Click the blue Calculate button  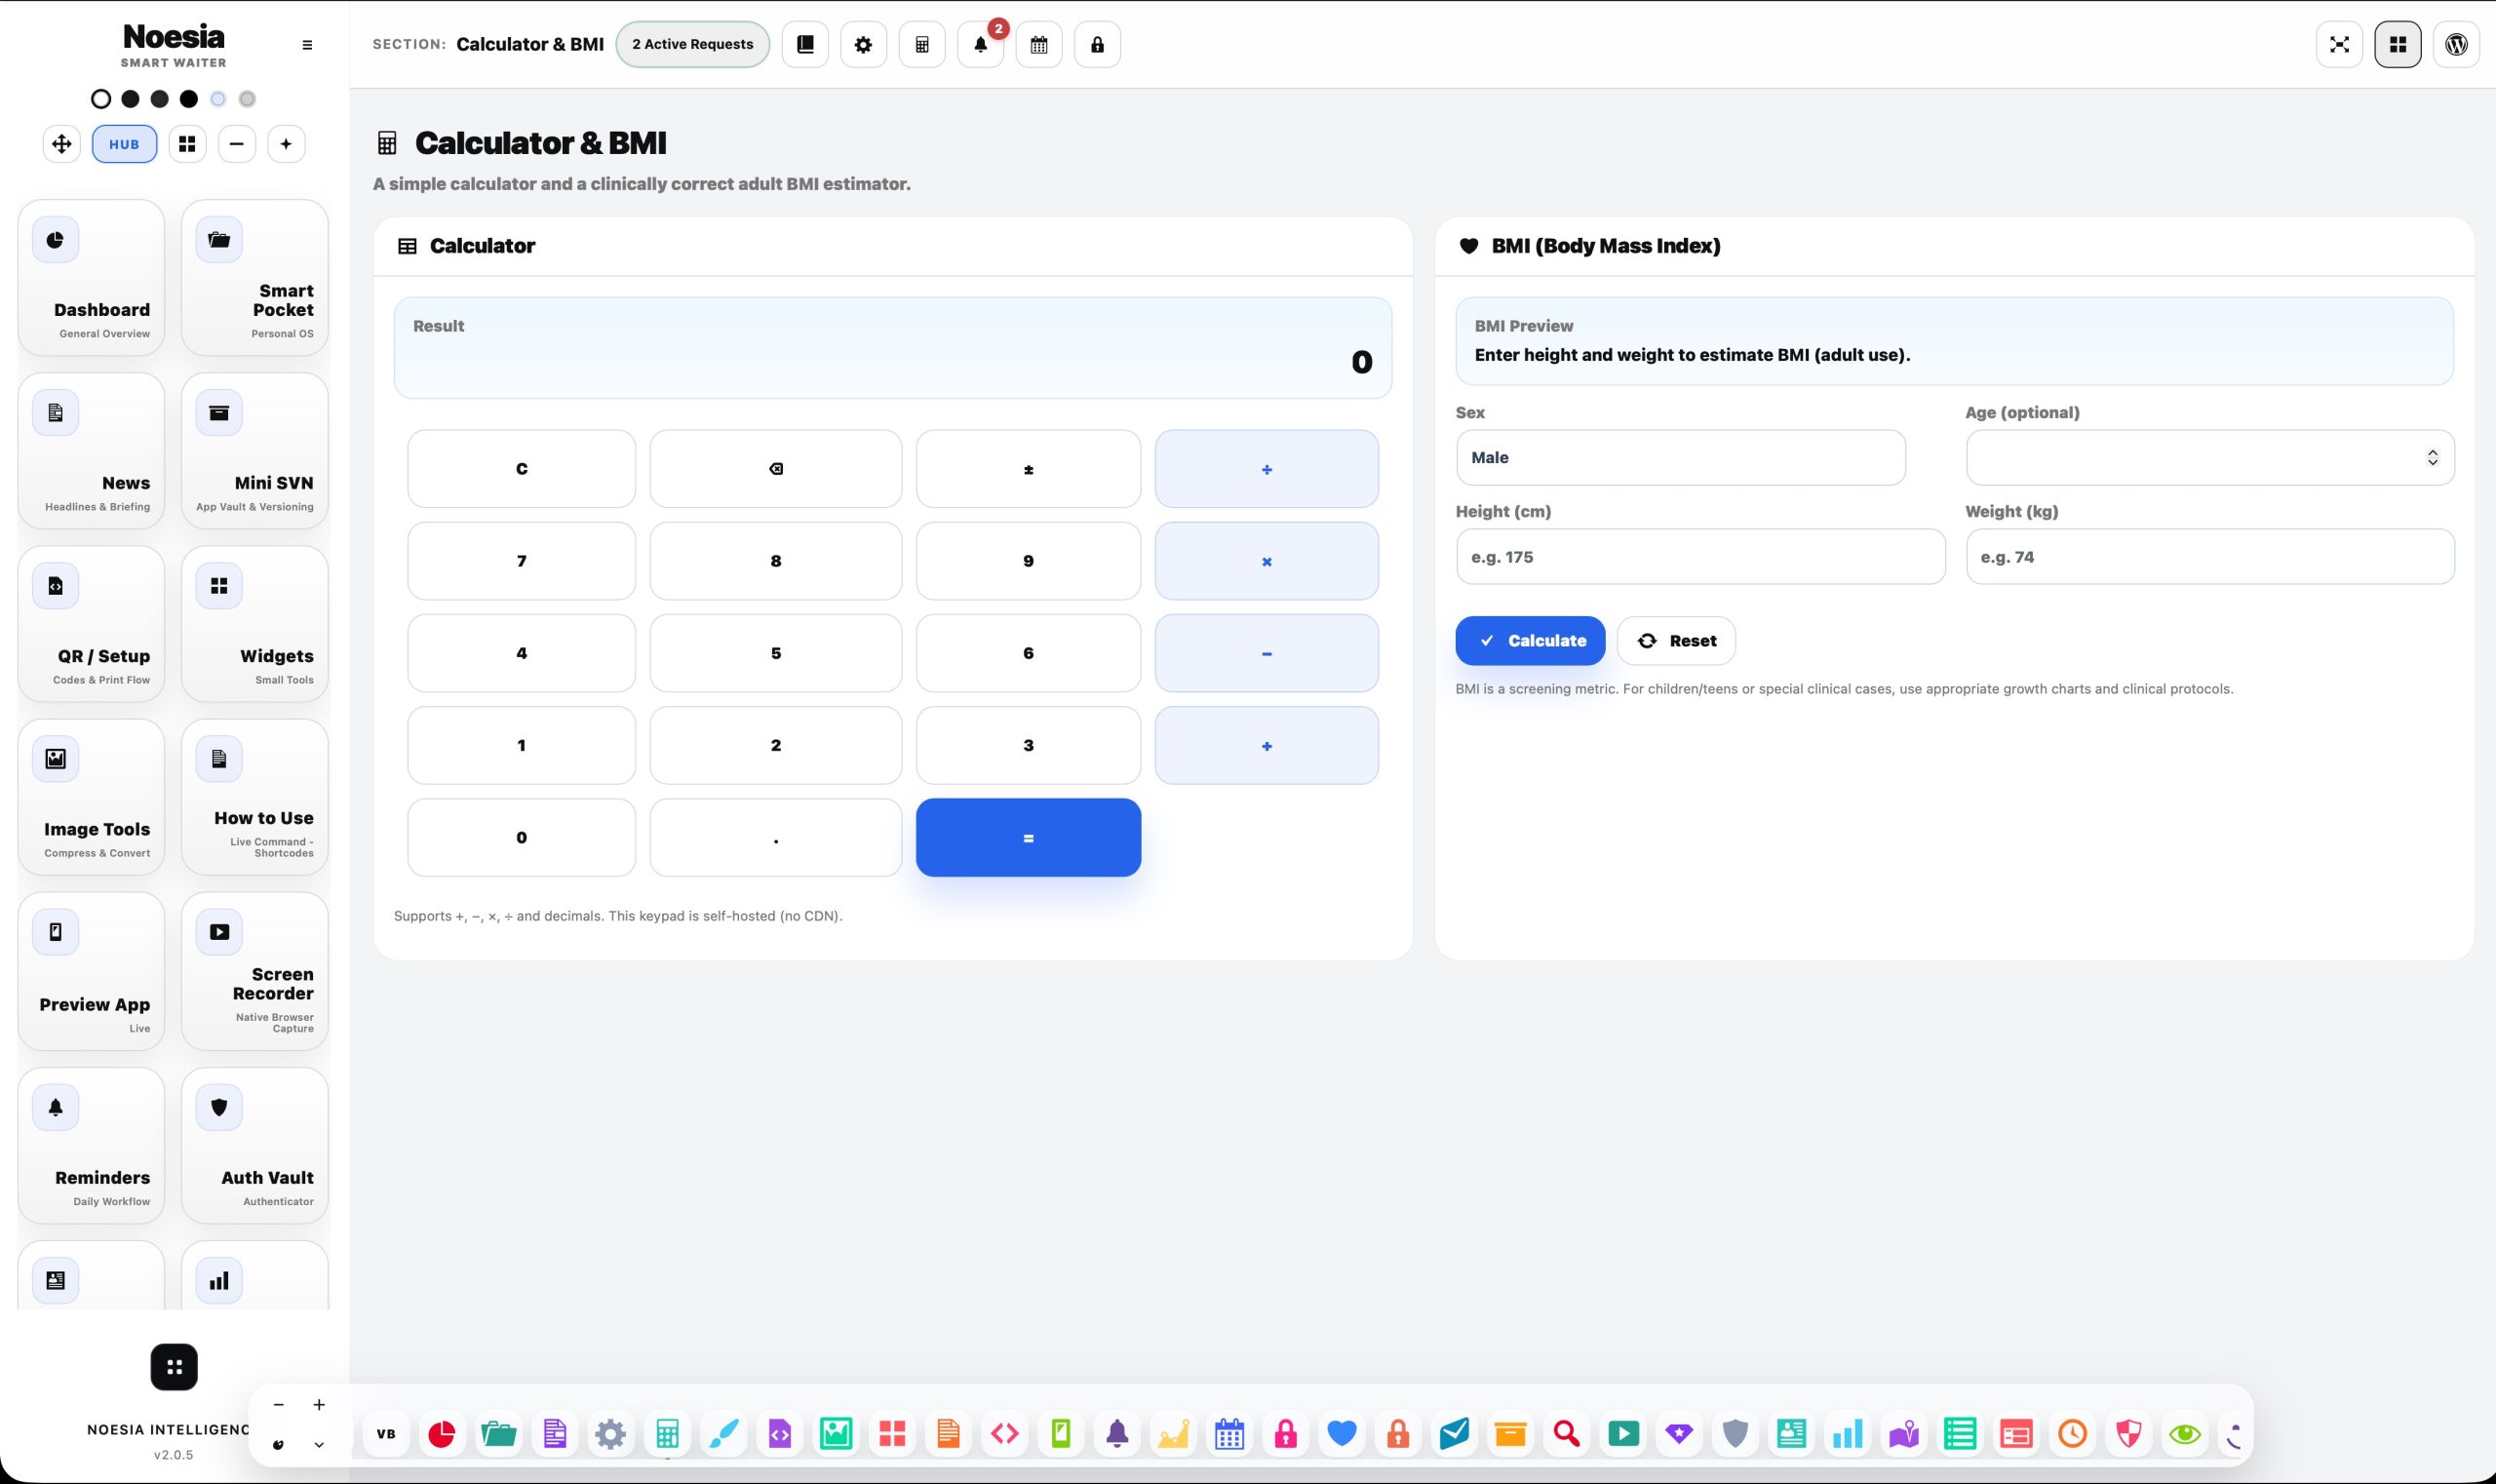click(x=1530, y=640)
